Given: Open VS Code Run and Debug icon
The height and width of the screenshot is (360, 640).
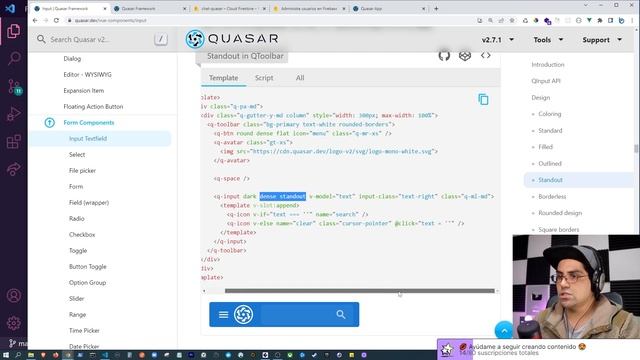Looking at the screenshot, I should (x=13, y=114).
